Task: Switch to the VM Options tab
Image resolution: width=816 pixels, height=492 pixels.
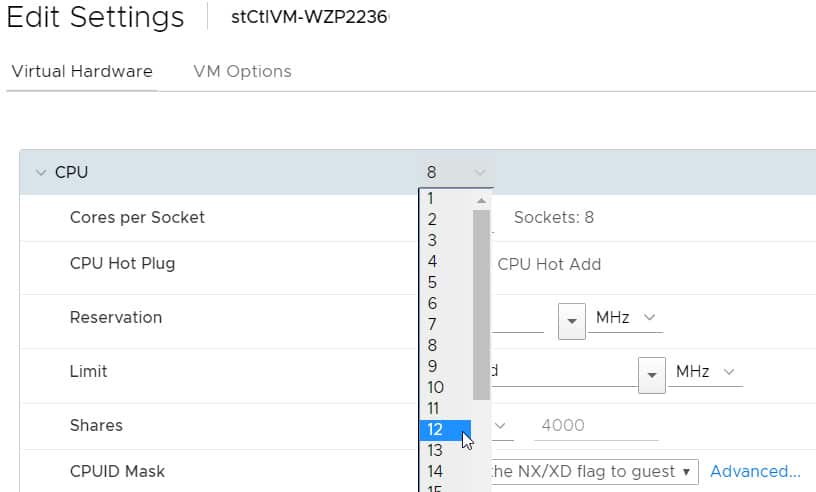Action: click(242, 71)
